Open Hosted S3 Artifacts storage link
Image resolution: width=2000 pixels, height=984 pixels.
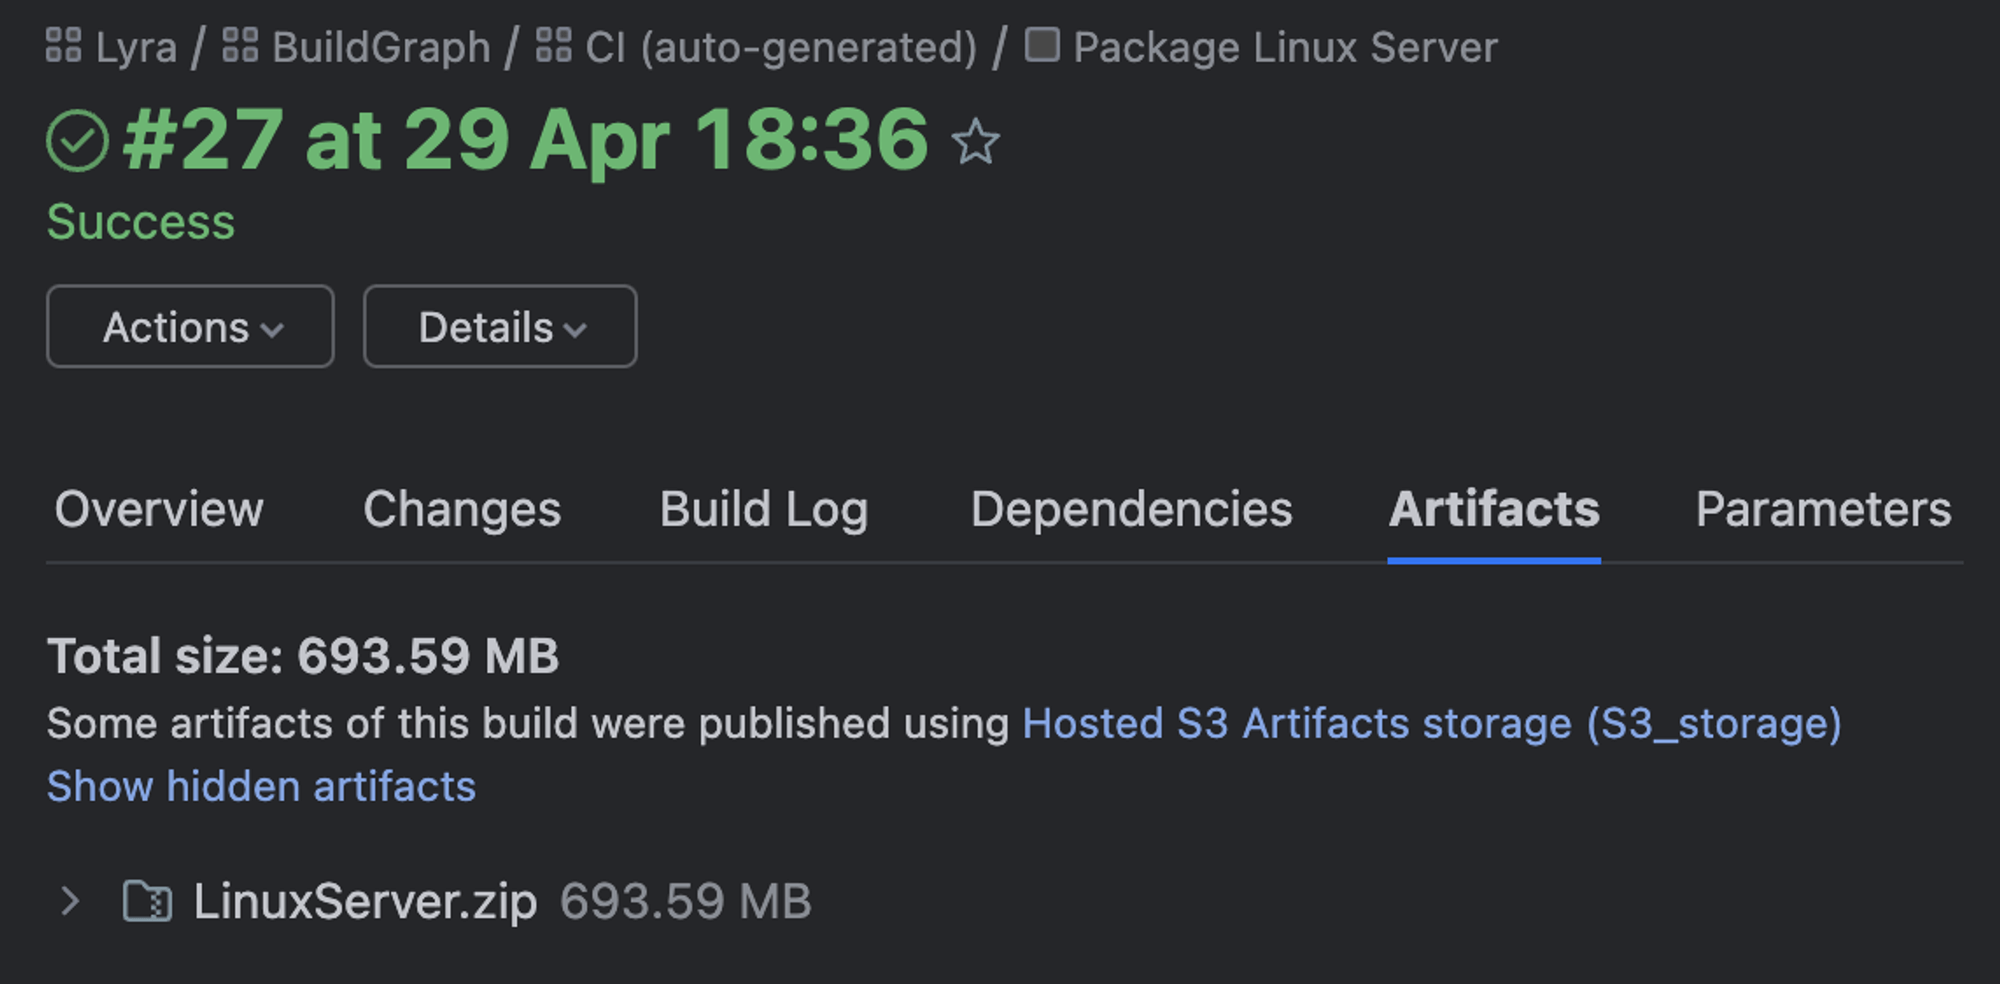point(1431,724)
